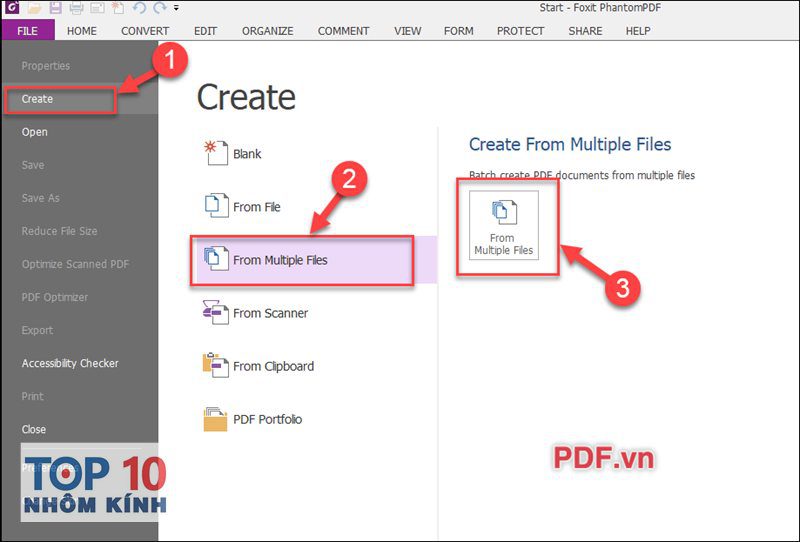Click the Open folder icon in quick access toolbar

pos(35,7)
